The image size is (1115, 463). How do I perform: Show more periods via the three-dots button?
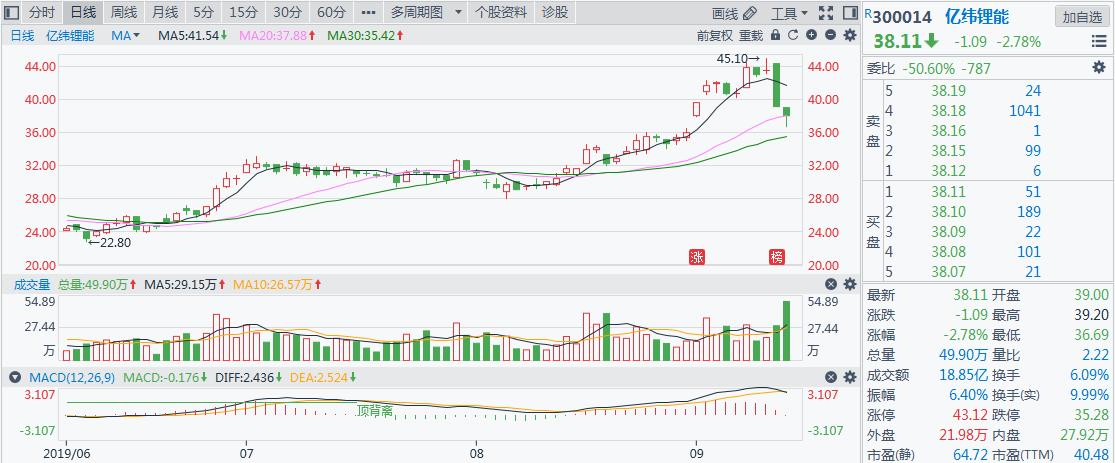pyautogui.click(x=368, y=12)
